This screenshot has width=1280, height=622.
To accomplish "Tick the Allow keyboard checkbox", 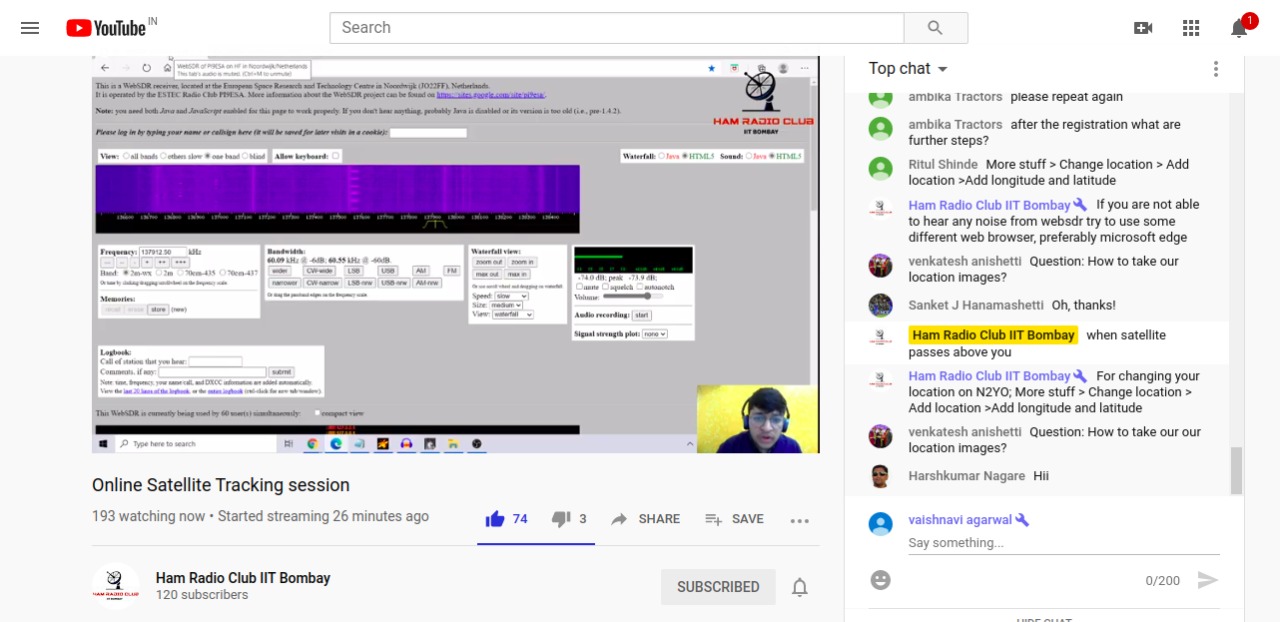I will [335, 156].
